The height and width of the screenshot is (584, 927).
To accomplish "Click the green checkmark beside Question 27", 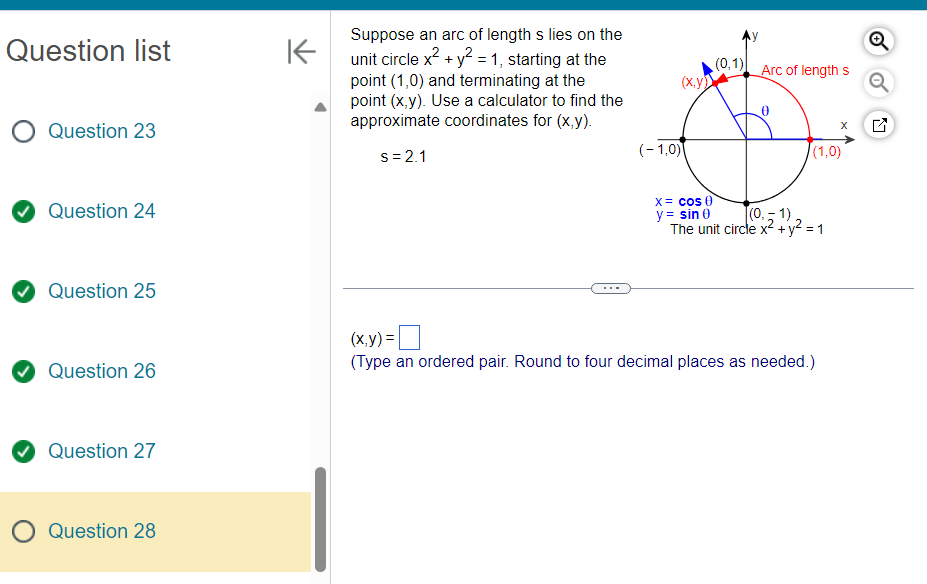I will [22, 451].
